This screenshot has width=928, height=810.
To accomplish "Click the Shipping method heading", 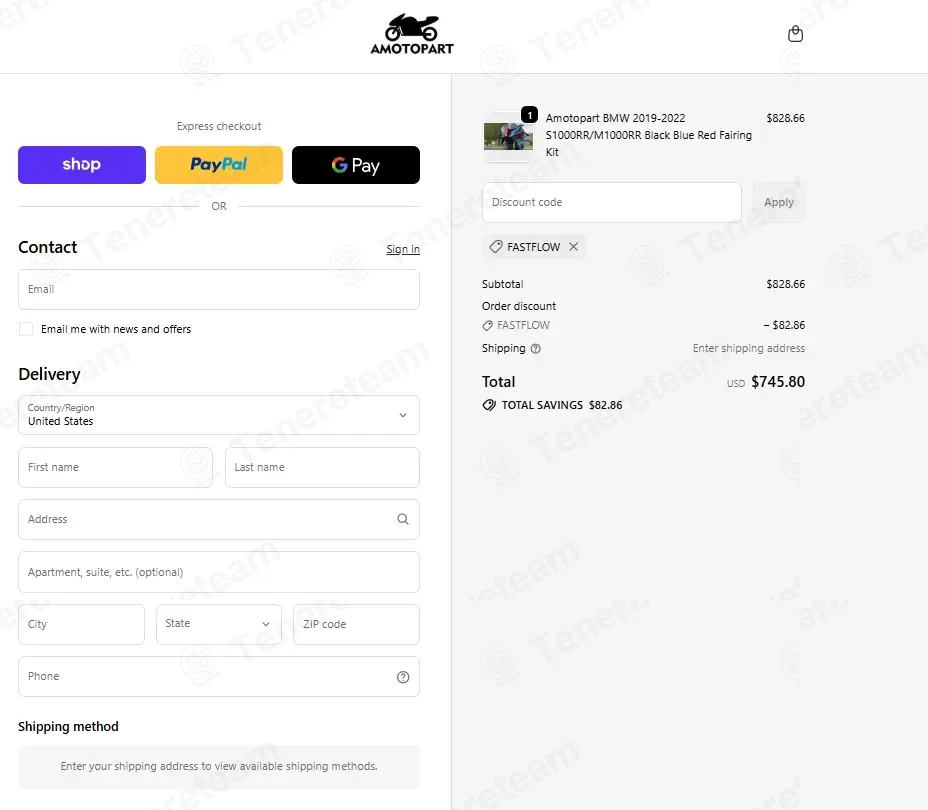I will 68,727.
